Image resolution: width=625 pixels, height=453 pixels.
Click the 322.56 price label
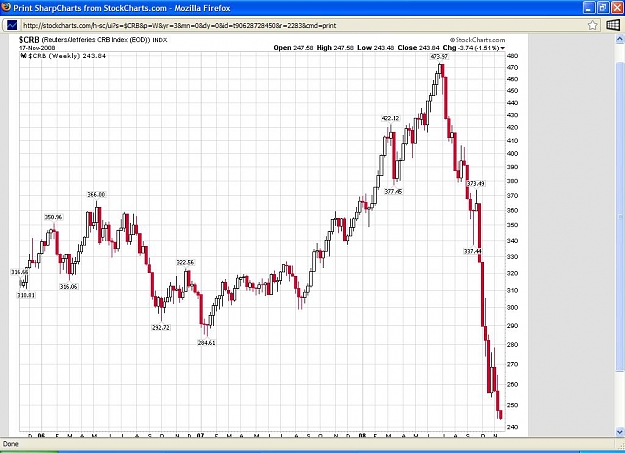click(185, 262)
